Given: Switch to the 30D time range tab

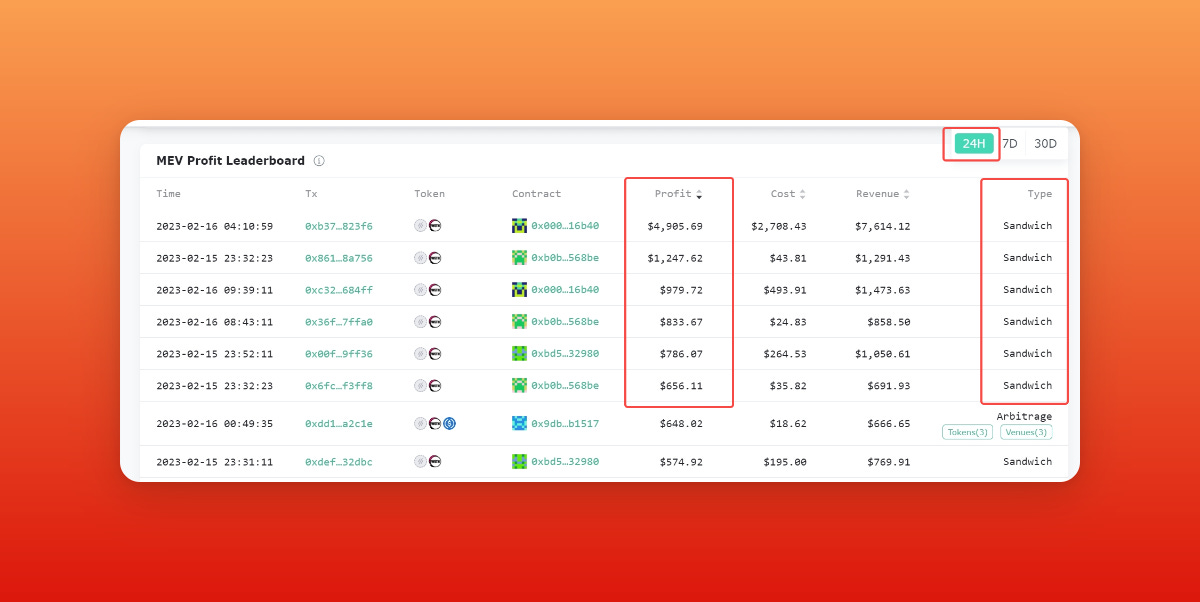Looking at the screenshot, I should [1045, 144].
